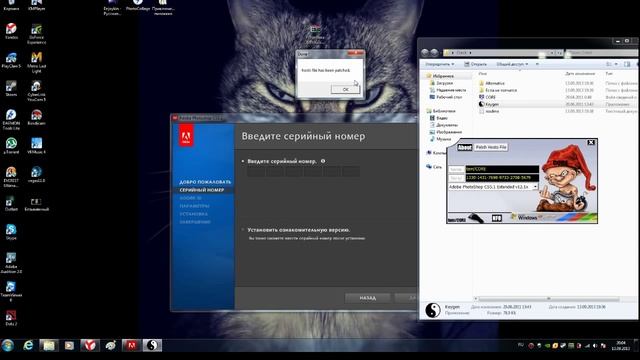
Task: Select the 'Установить ознакомительную версию' option
Action: tap(243, 230)
